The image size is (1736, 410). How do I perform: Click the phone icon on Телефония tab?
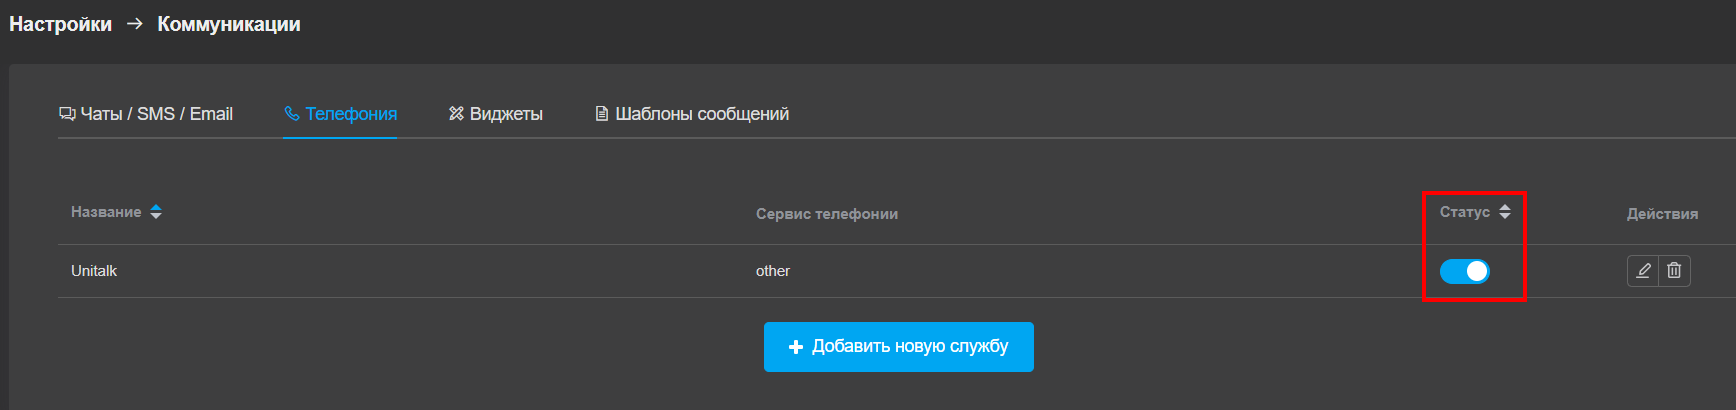click(x=292, y=114)
